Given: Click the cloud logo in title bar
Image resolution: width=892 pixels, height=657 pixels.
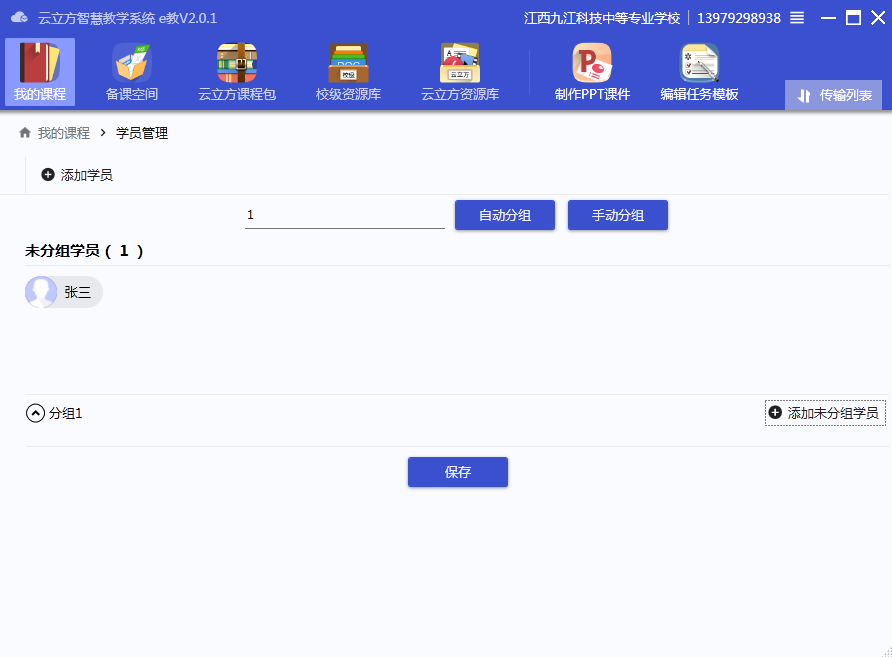Looking at the screenshot, I should pyautogui.click(x=19, y=17).
